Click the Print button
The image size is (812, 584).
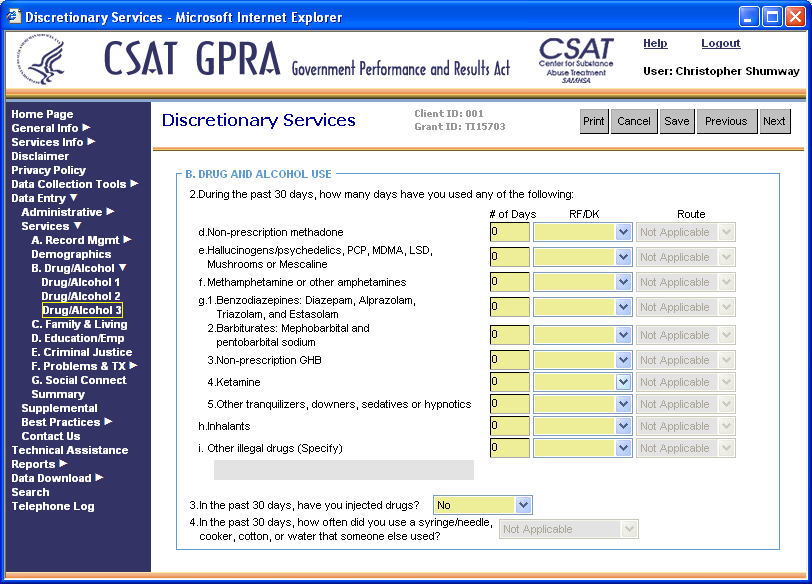point(594,121)
